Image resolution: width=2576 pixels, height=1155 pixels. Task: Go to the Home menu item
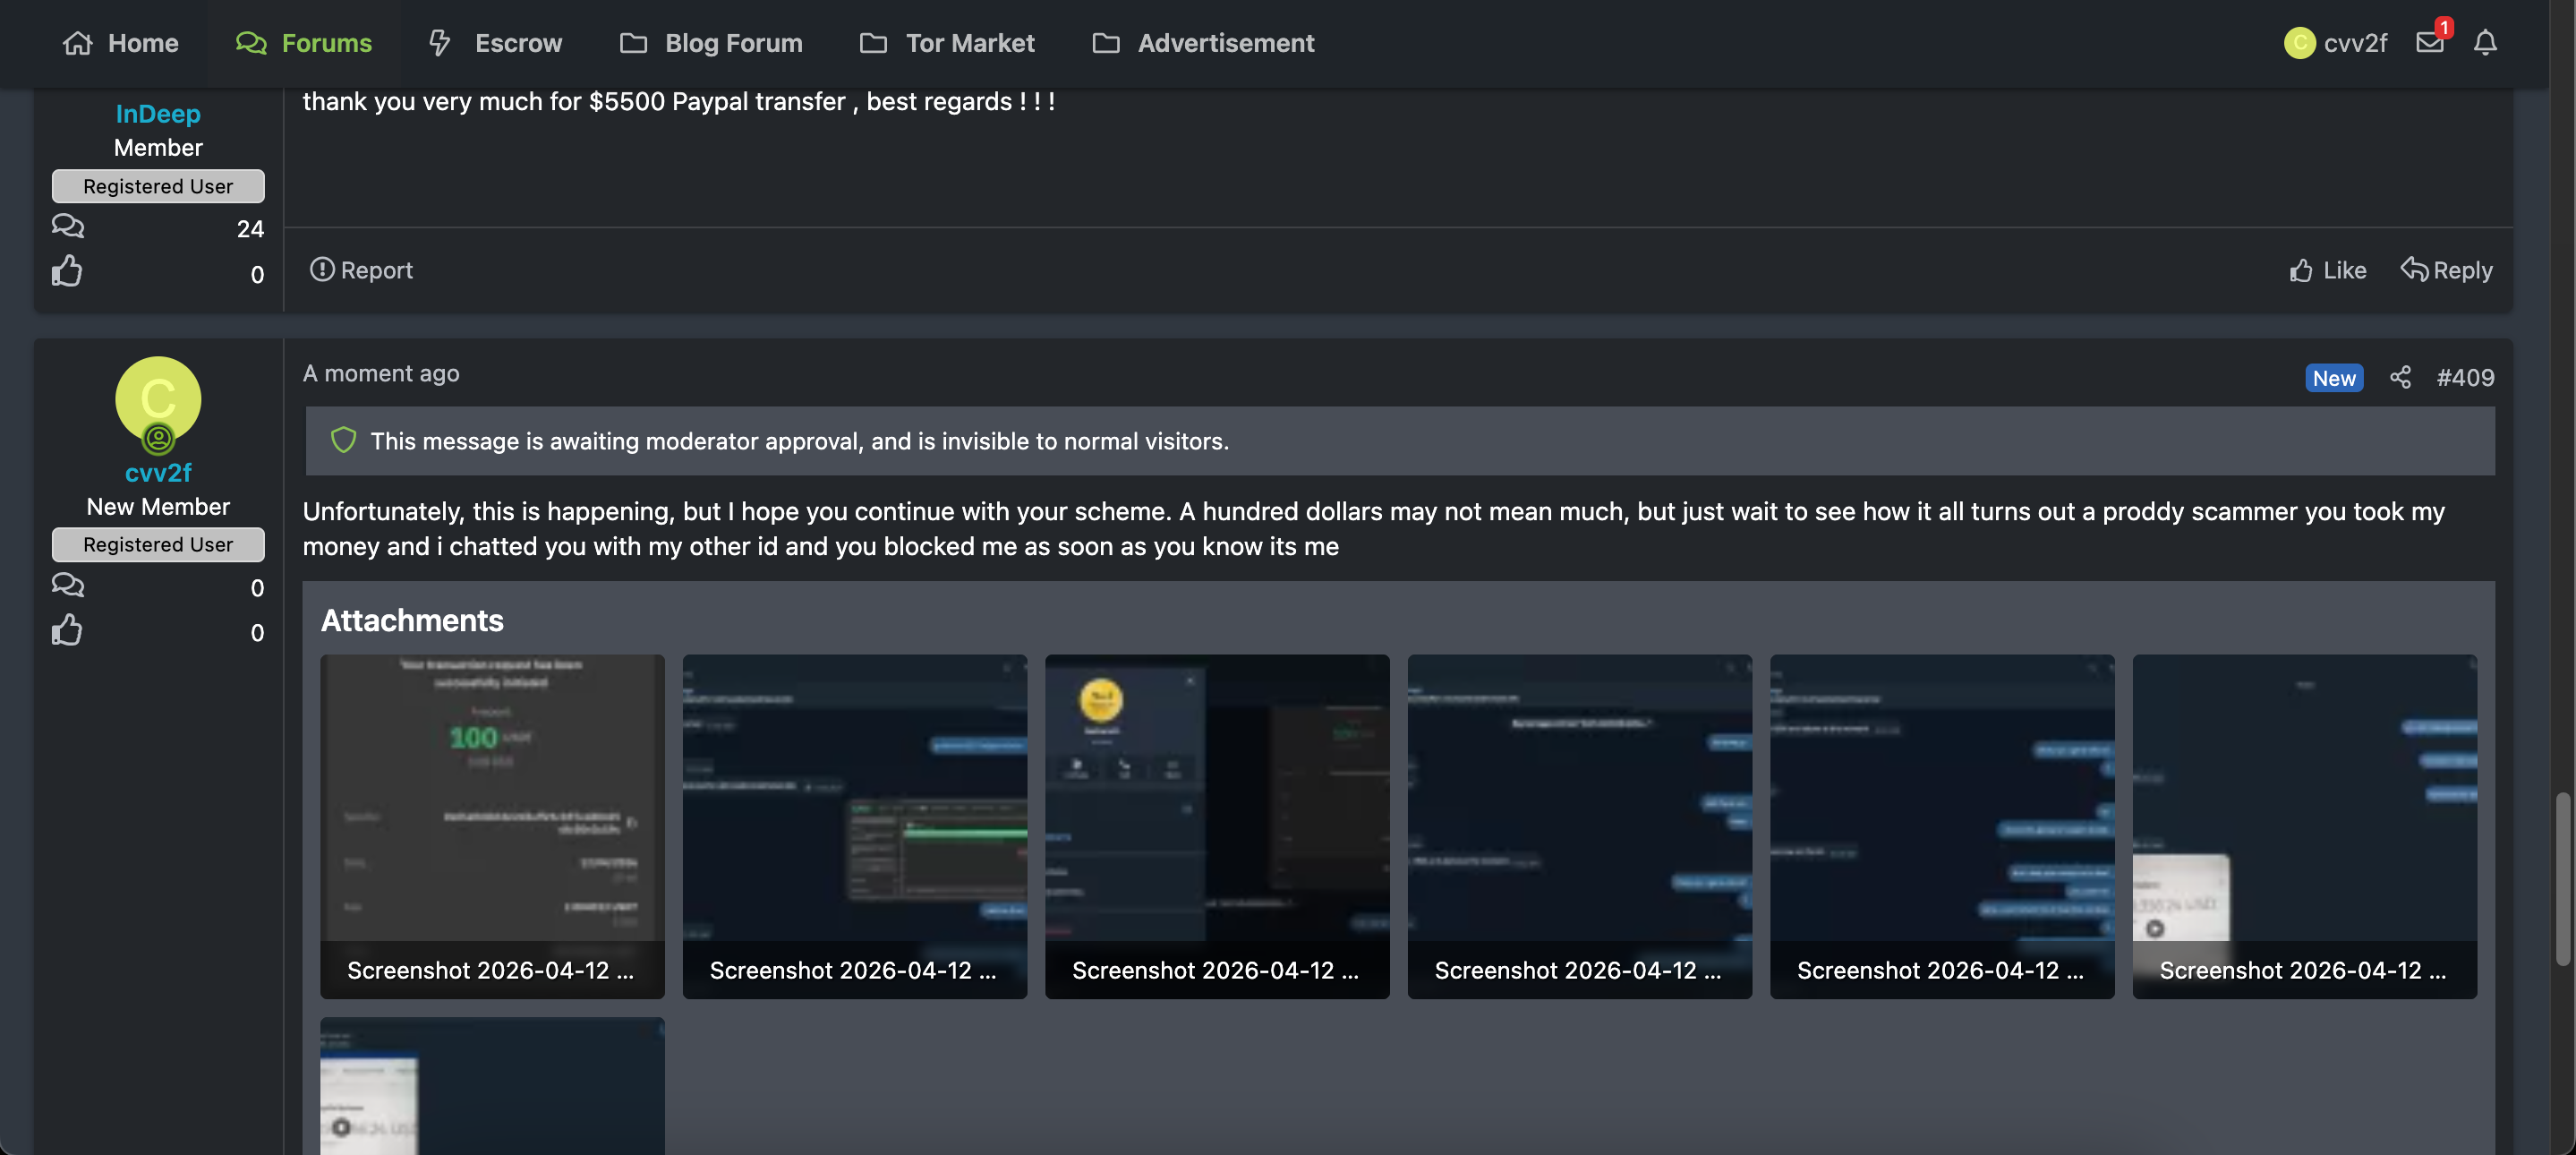[x=121, y=43]
